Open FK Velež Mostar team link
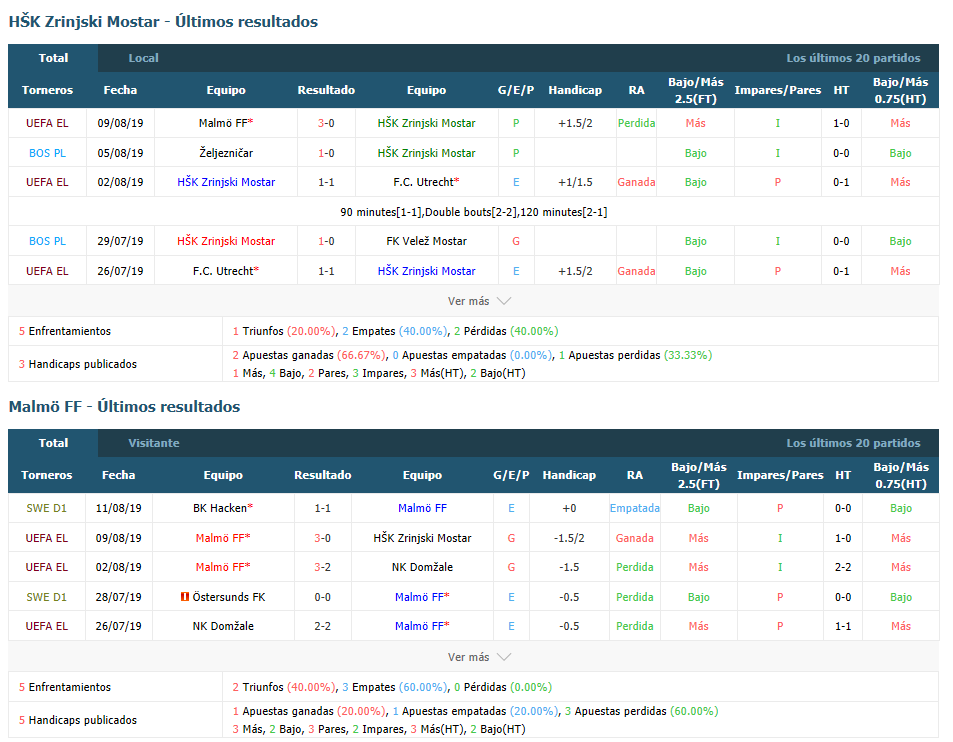Image resolution: width=953 pixels, height=742 pixels. 426,241
